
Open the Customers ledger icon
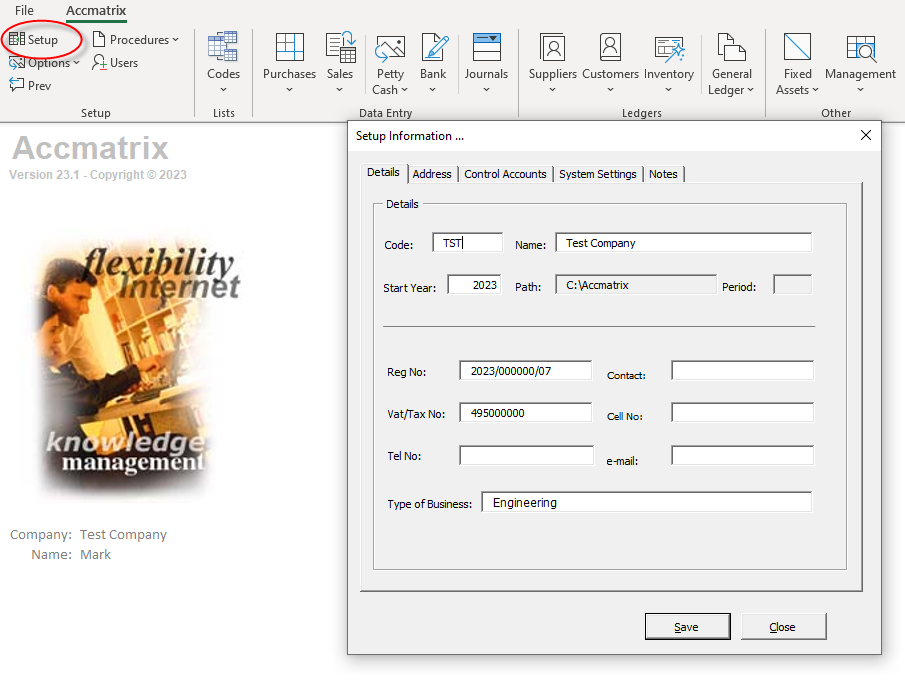click(610, 48)
